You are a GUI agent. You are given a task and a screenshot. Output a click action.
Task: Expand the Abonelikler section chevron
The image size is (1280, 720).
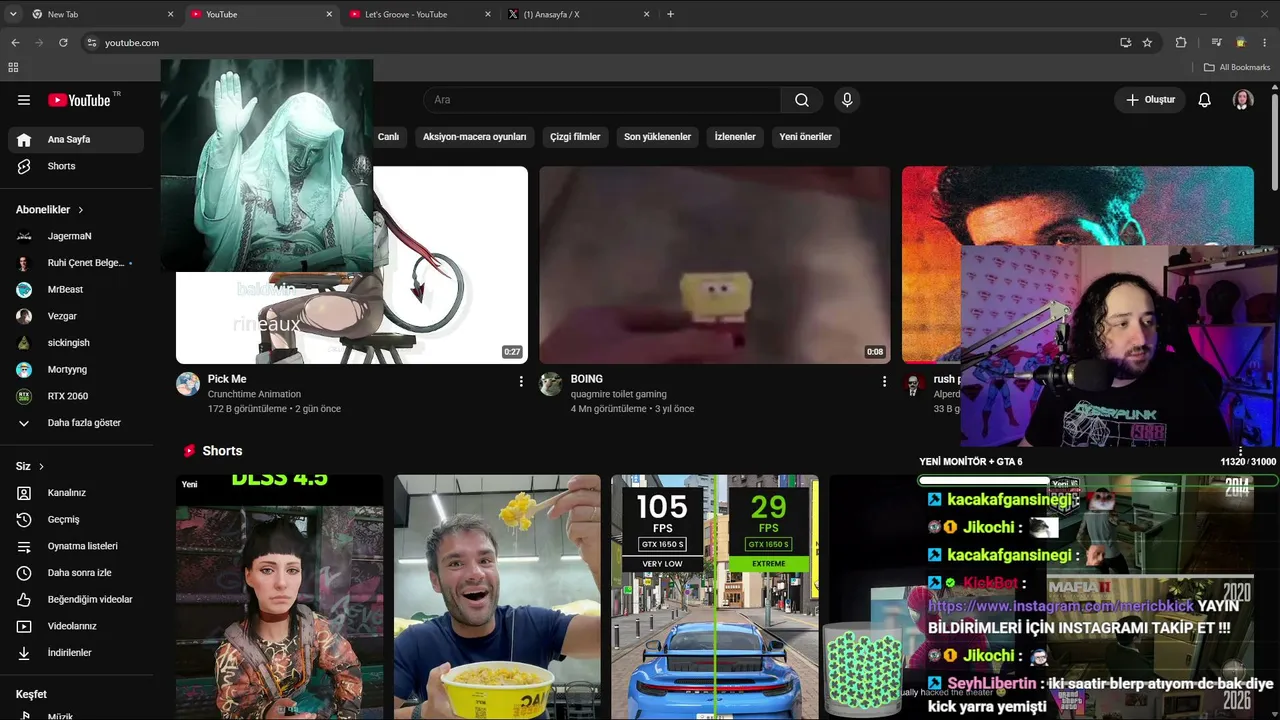[81, 210]
